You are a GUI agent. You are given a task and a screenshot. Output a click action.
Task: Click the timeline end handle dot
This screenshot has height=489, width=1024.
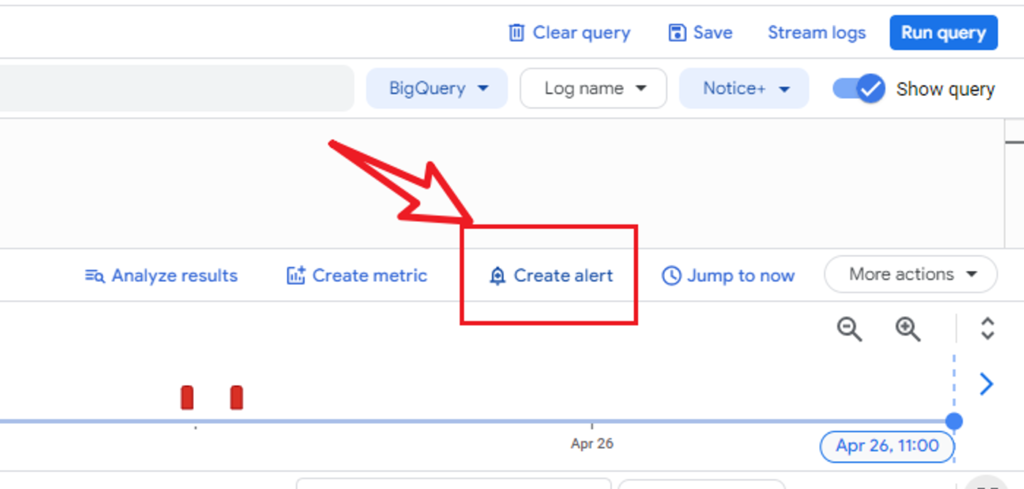pos(954,421)
